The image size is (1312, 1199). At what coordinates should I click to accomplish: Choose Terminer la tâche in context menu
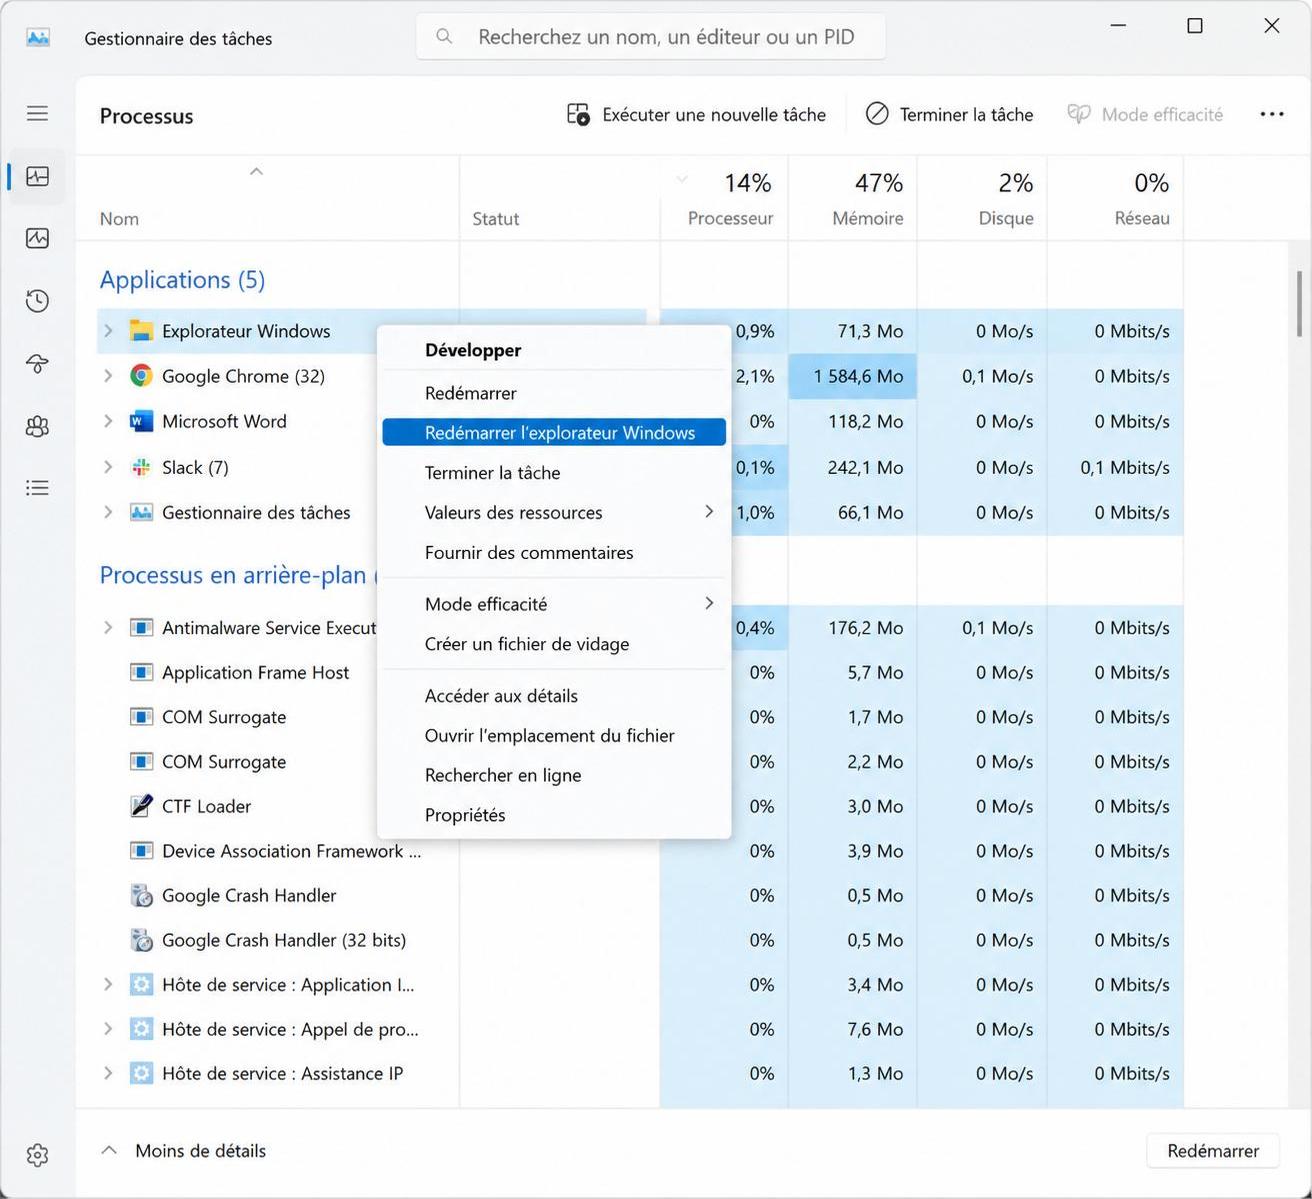tap(554, 472)
